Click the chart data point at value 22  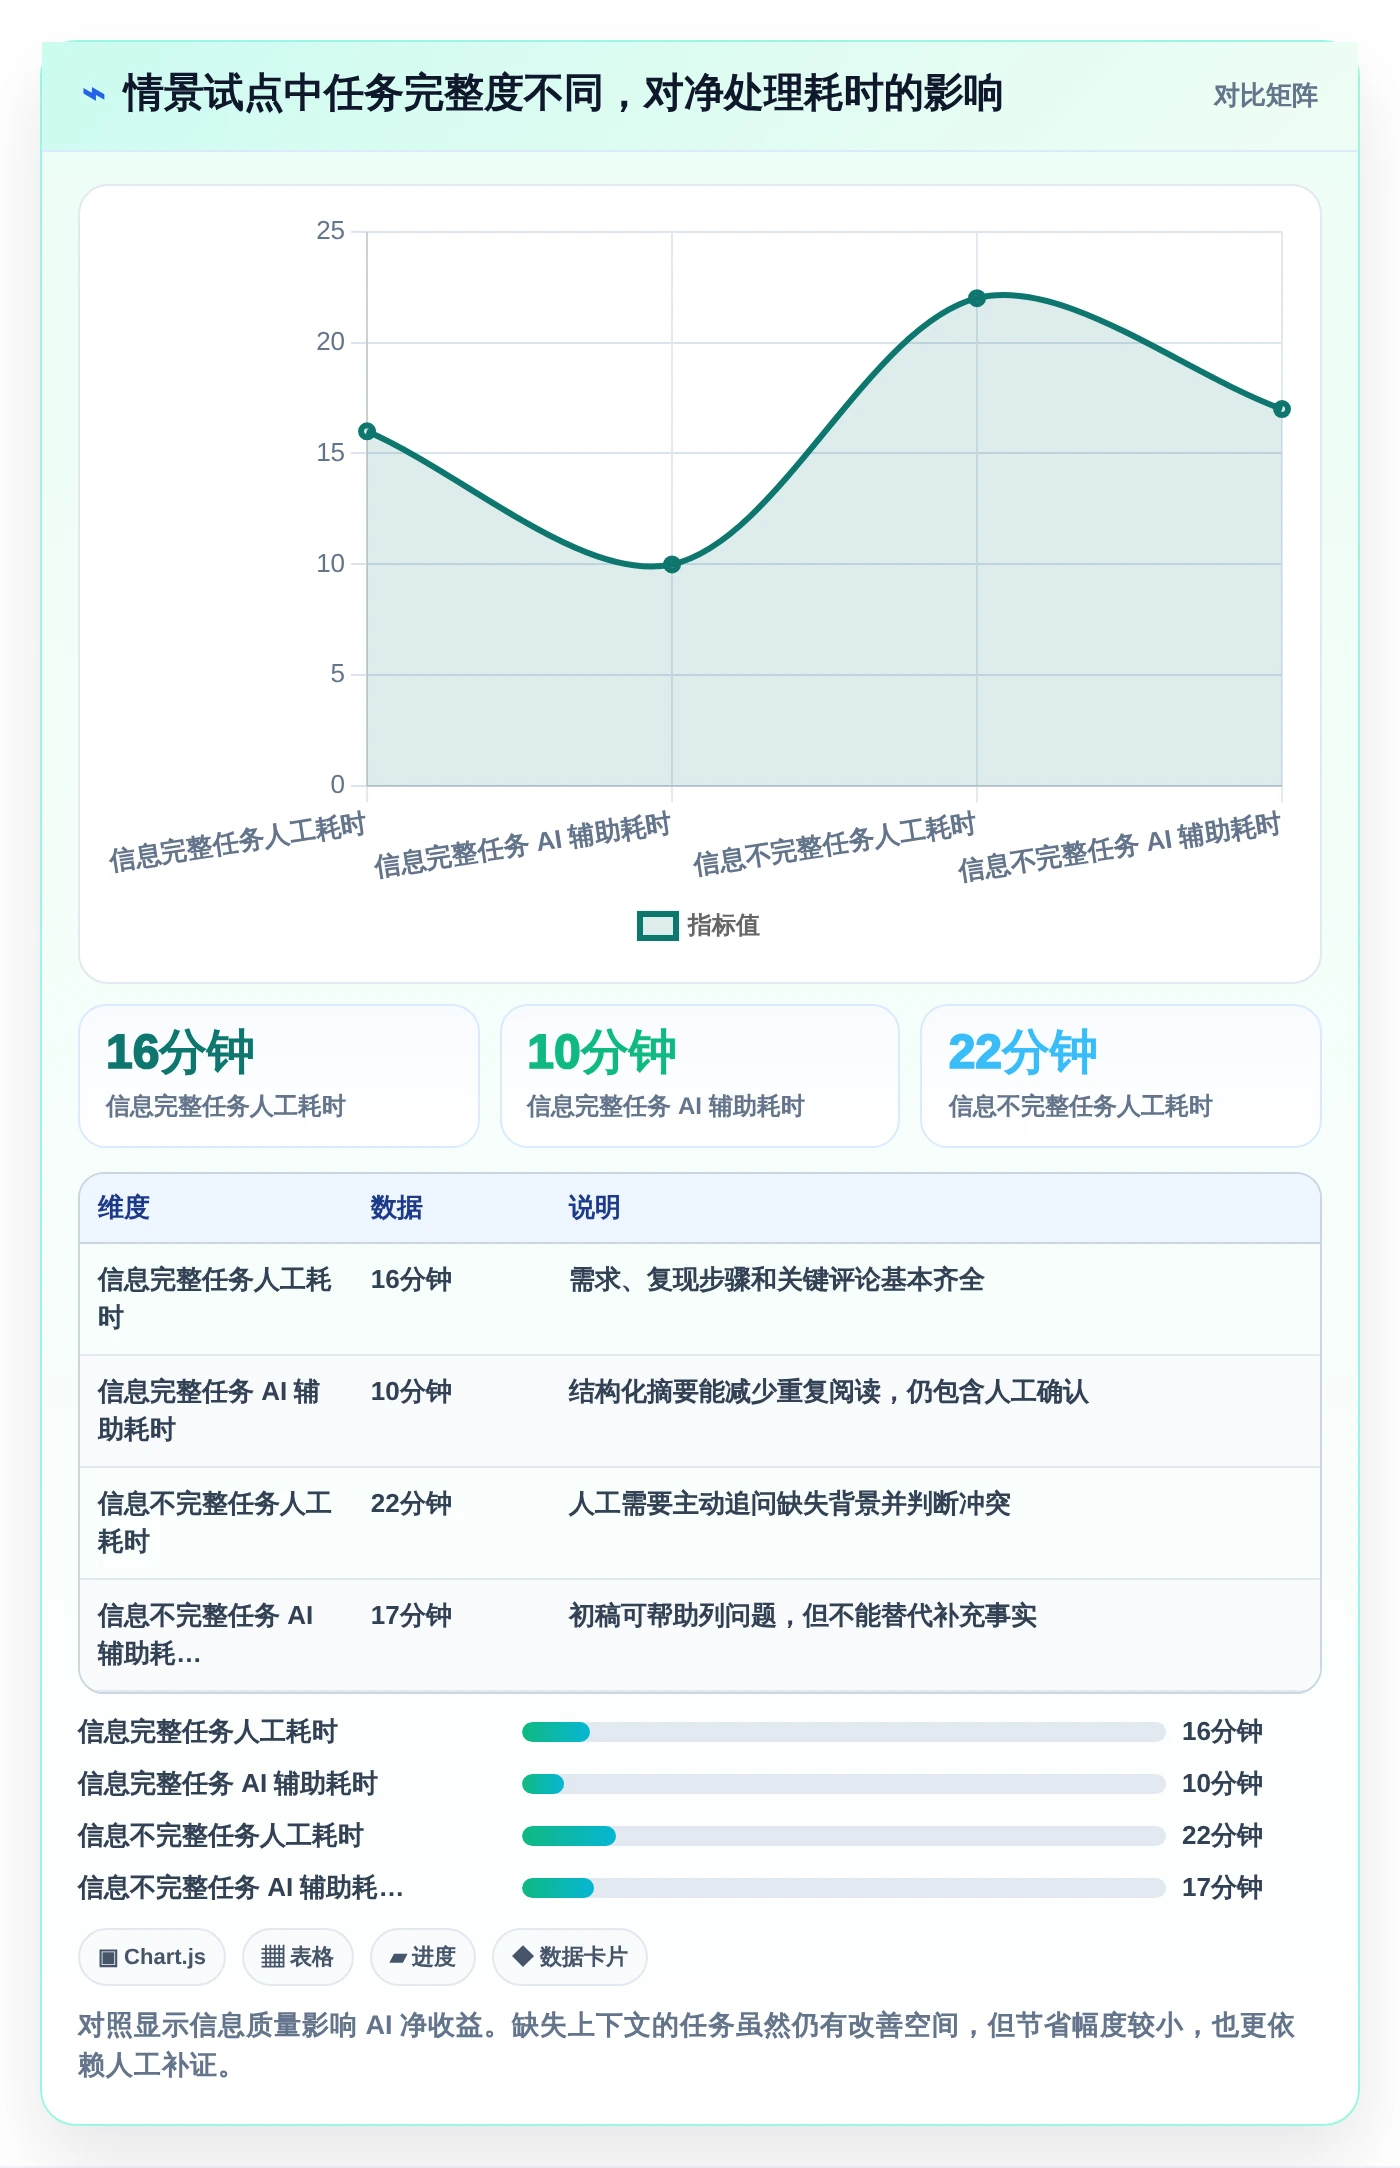977,298
